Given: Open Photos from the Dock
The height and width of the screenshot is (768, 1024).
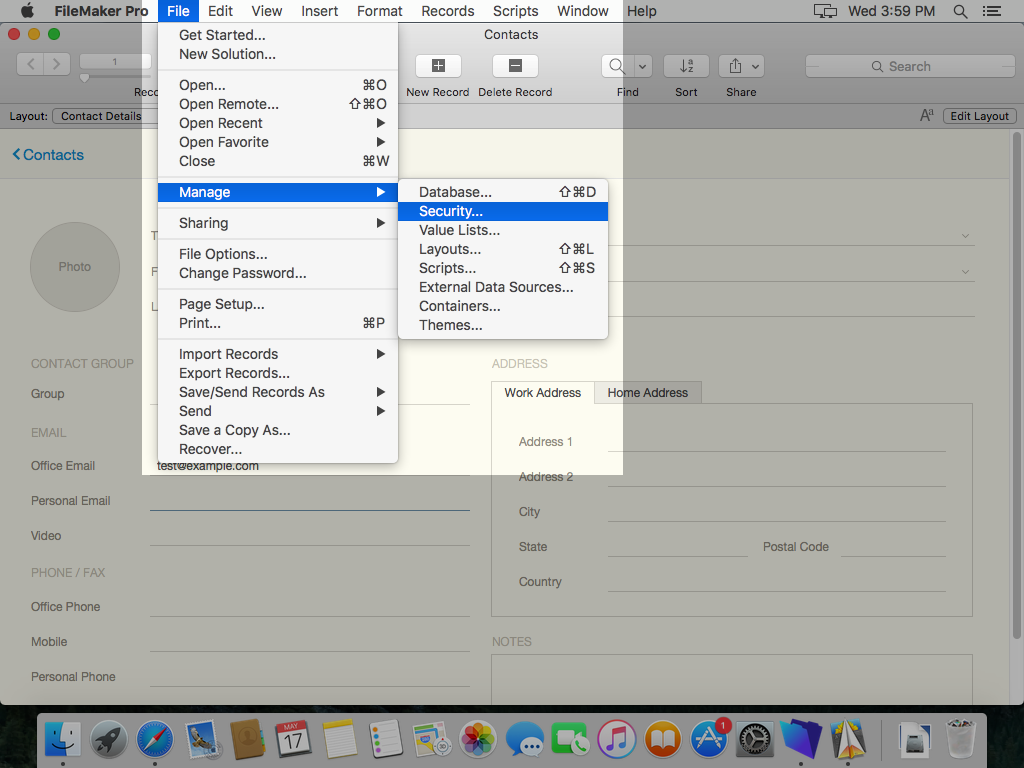Looking at the screenshot, I should [478, 740].
